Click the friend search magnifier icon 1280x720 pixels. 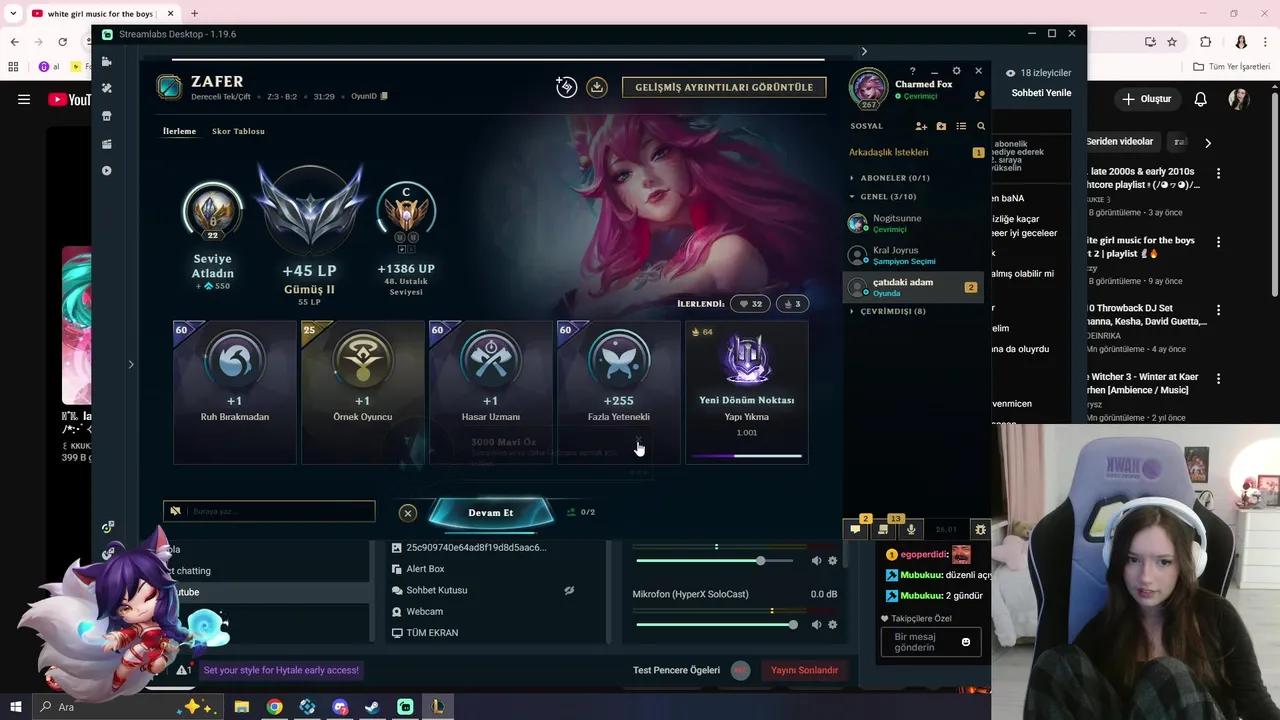coord(981,126)
